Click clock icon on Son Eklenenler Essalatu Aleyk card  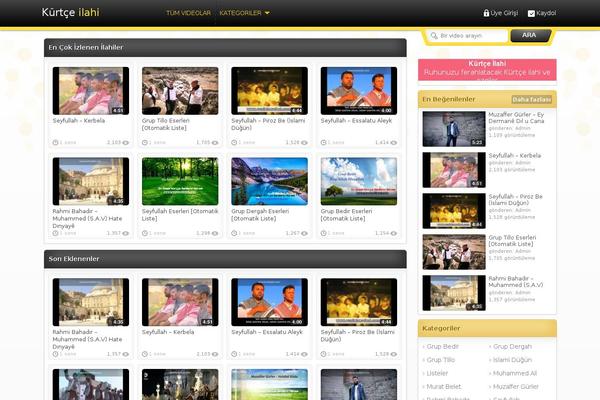(234, 354)
